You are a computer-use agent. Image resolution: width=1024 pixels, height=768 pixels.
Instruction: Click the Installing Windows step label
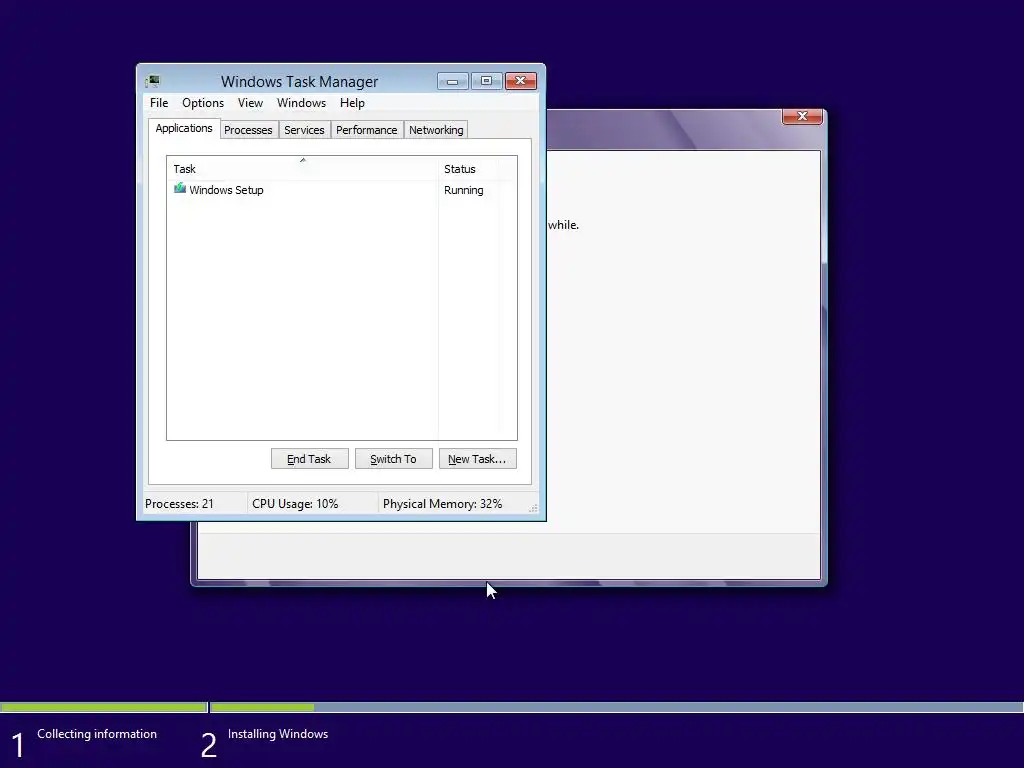(278, 734)
